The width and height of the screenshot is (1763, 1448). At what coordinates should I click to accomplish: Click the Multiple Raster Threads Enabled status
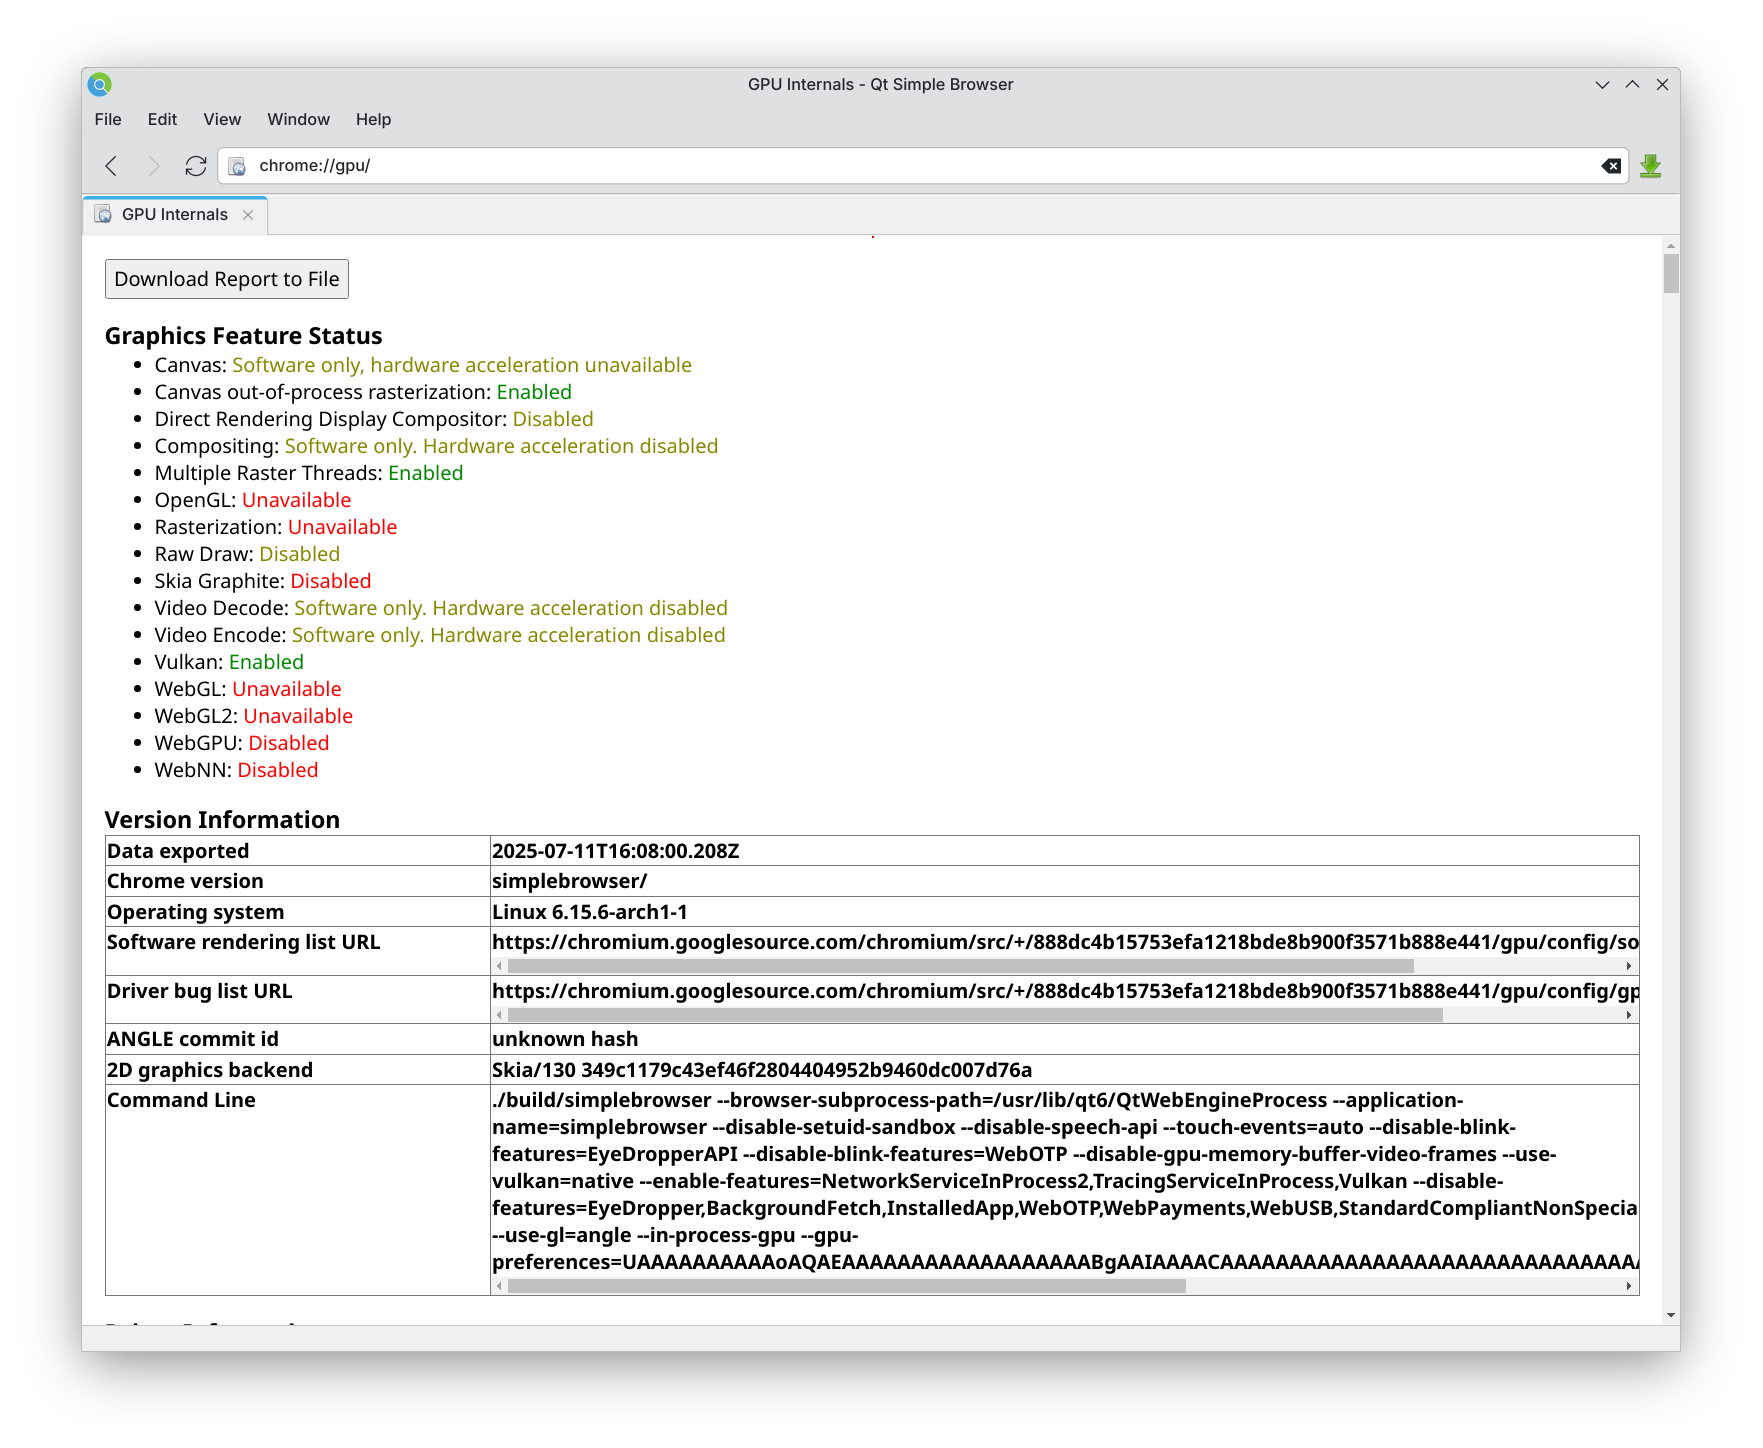pos(425,473)
